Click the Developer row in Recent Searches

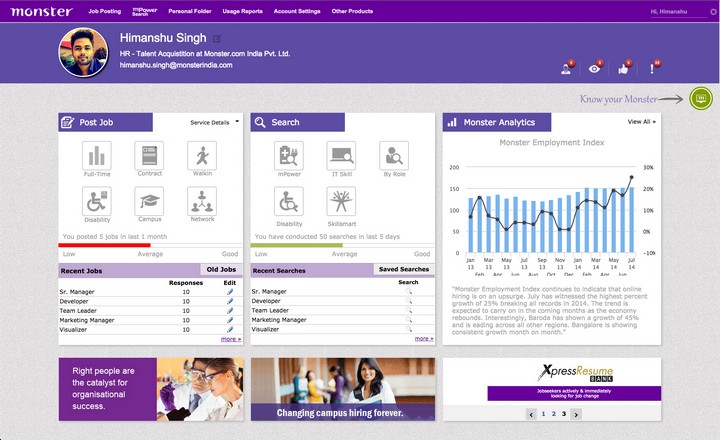point(343,301)
